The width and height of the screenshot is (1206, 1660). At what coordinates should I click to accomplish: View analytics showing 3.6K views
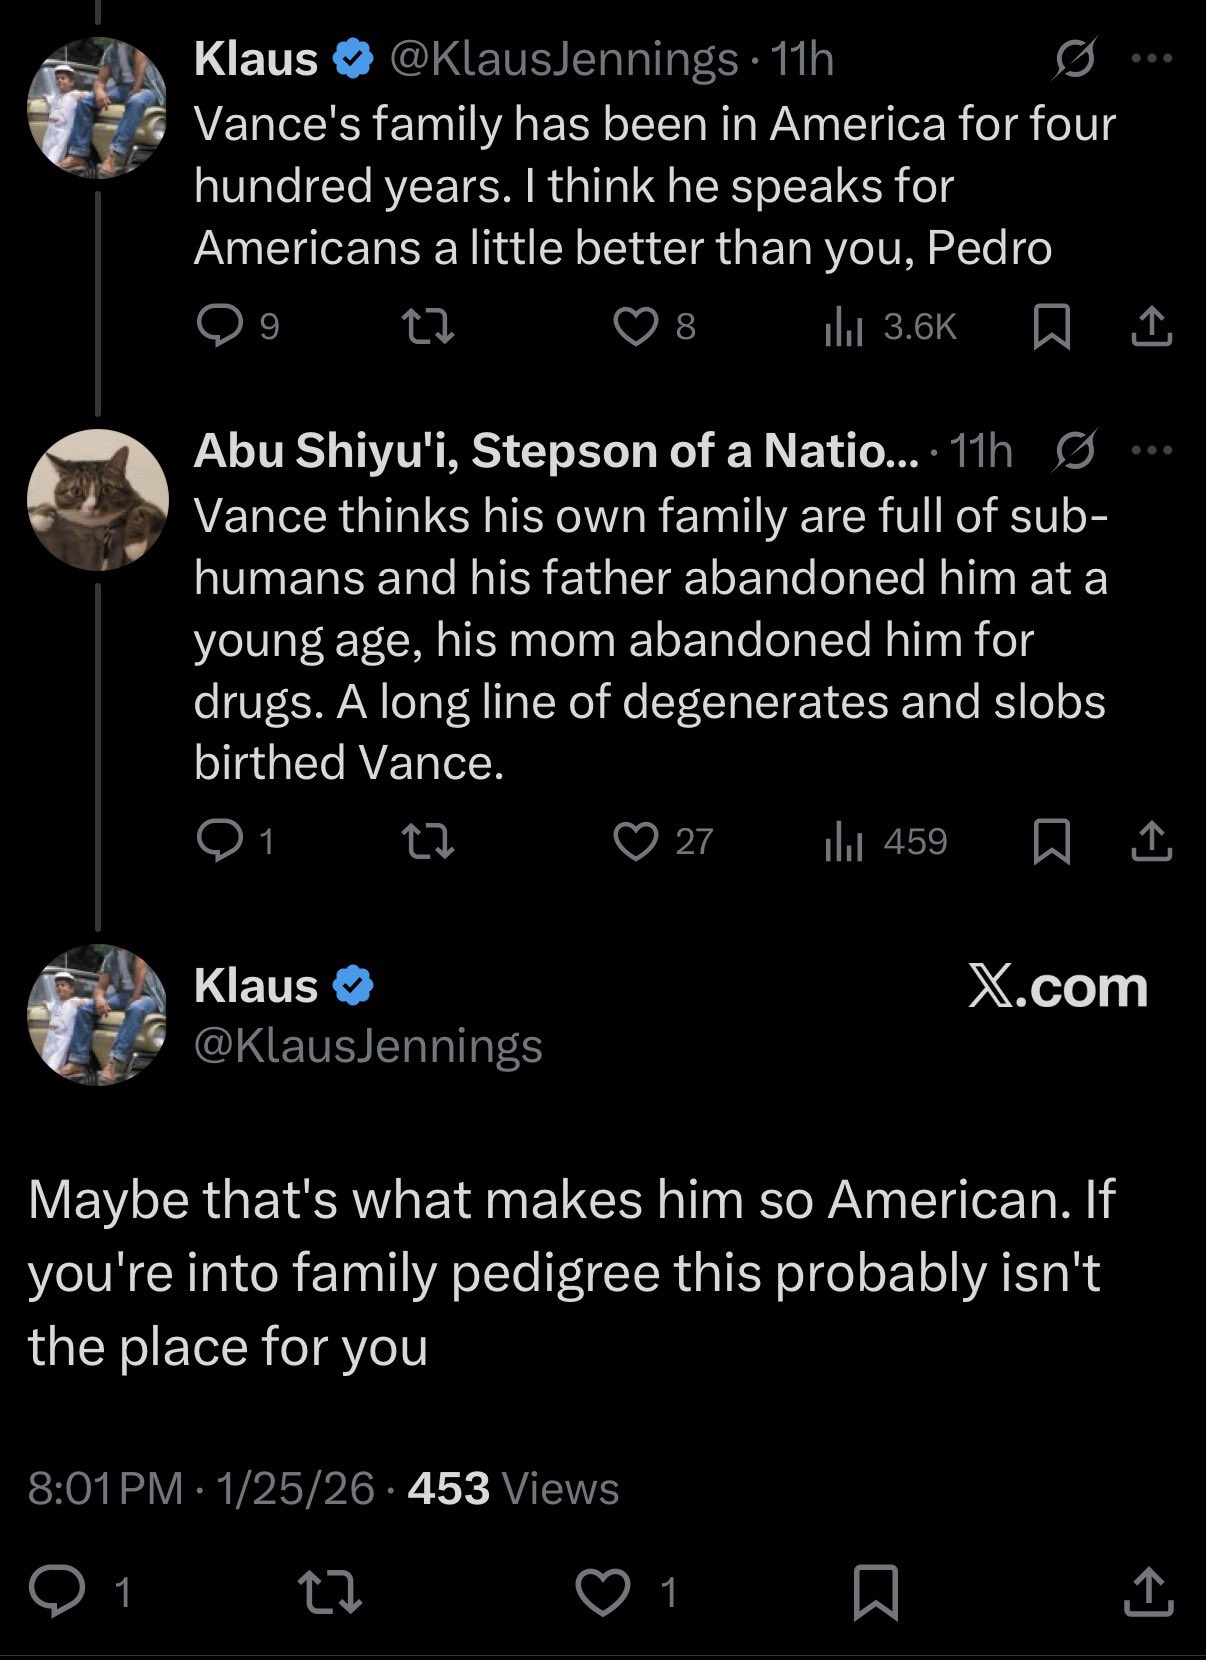click(x=892, y=326)
